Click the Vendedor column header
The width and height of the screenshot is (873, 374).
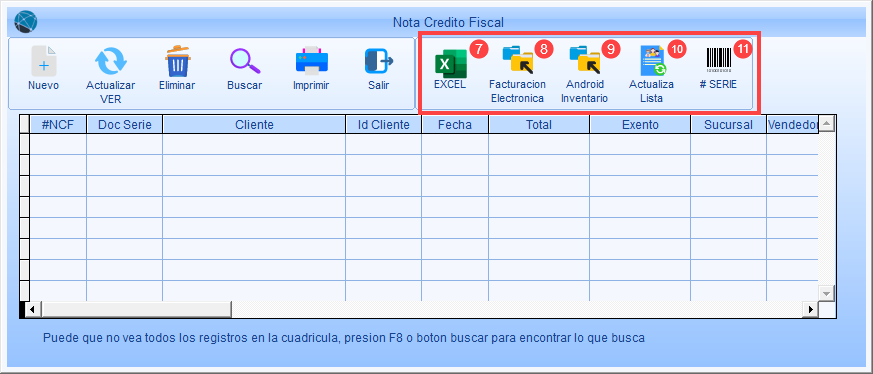click(792, 125)
